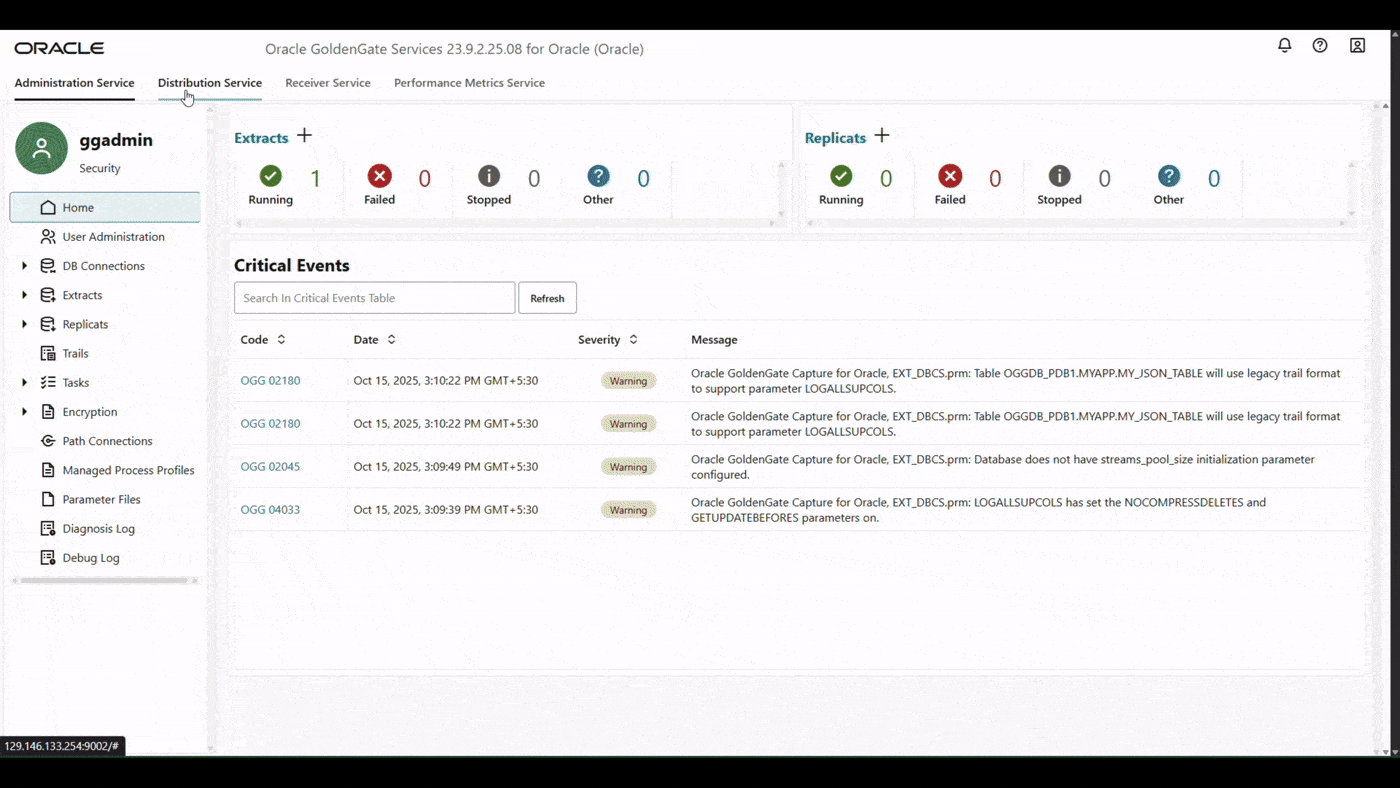
Task: Expand the Tasks tree node
Action: tap(24, 382)
